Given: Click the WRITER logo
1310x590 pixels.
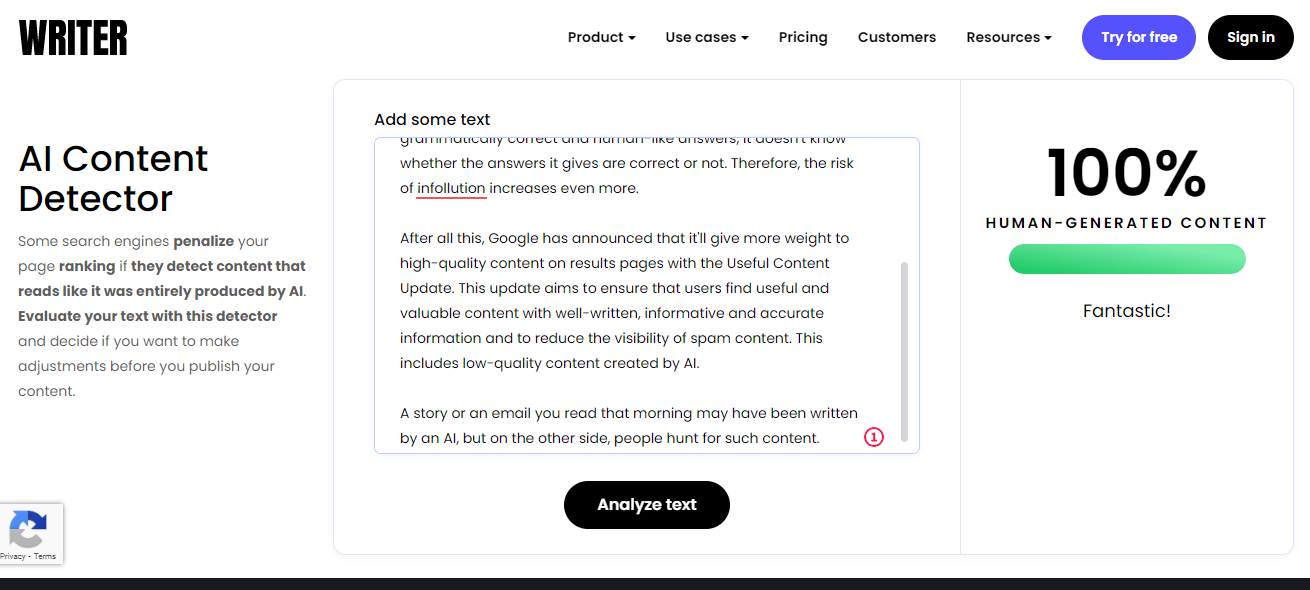Looking at the screenshot, I should click(x=72, y=37).
